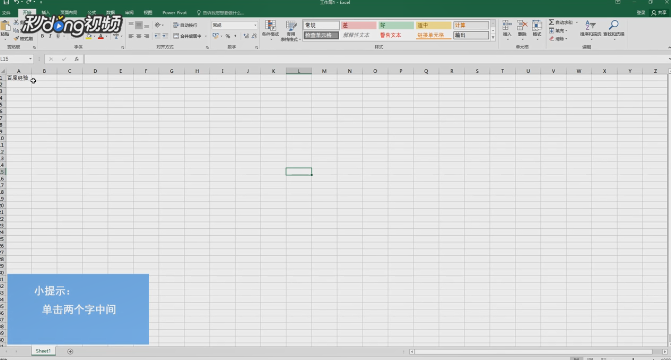Click the insert function fx icon
671x360 pixels.
[x=76, y=59]
